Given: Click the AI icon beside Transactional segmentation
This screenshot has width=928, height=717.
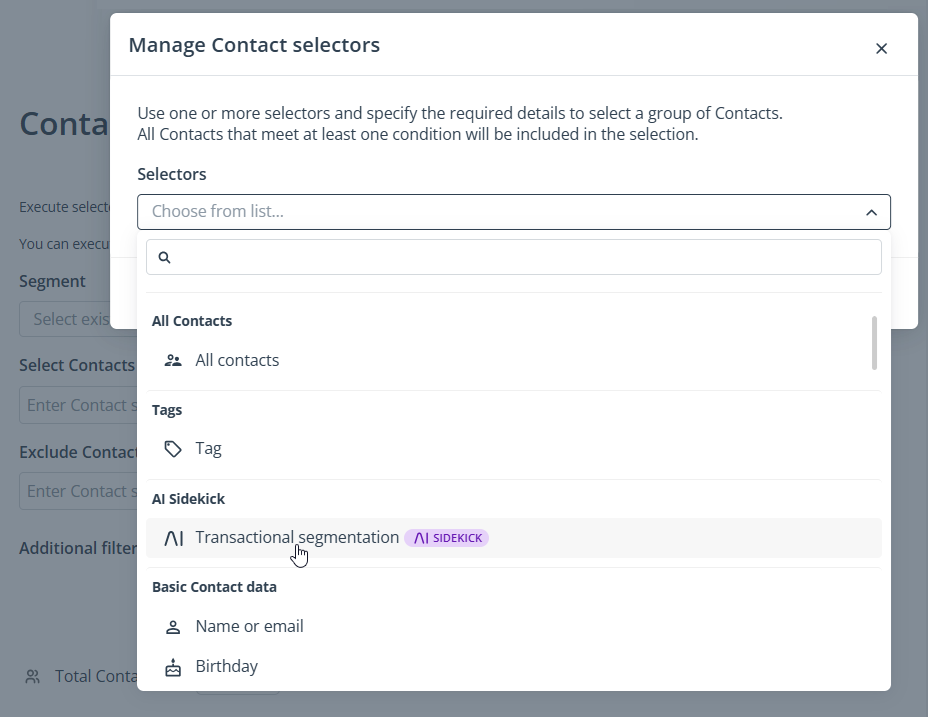Looking at the screenshot, I should 173,537.
